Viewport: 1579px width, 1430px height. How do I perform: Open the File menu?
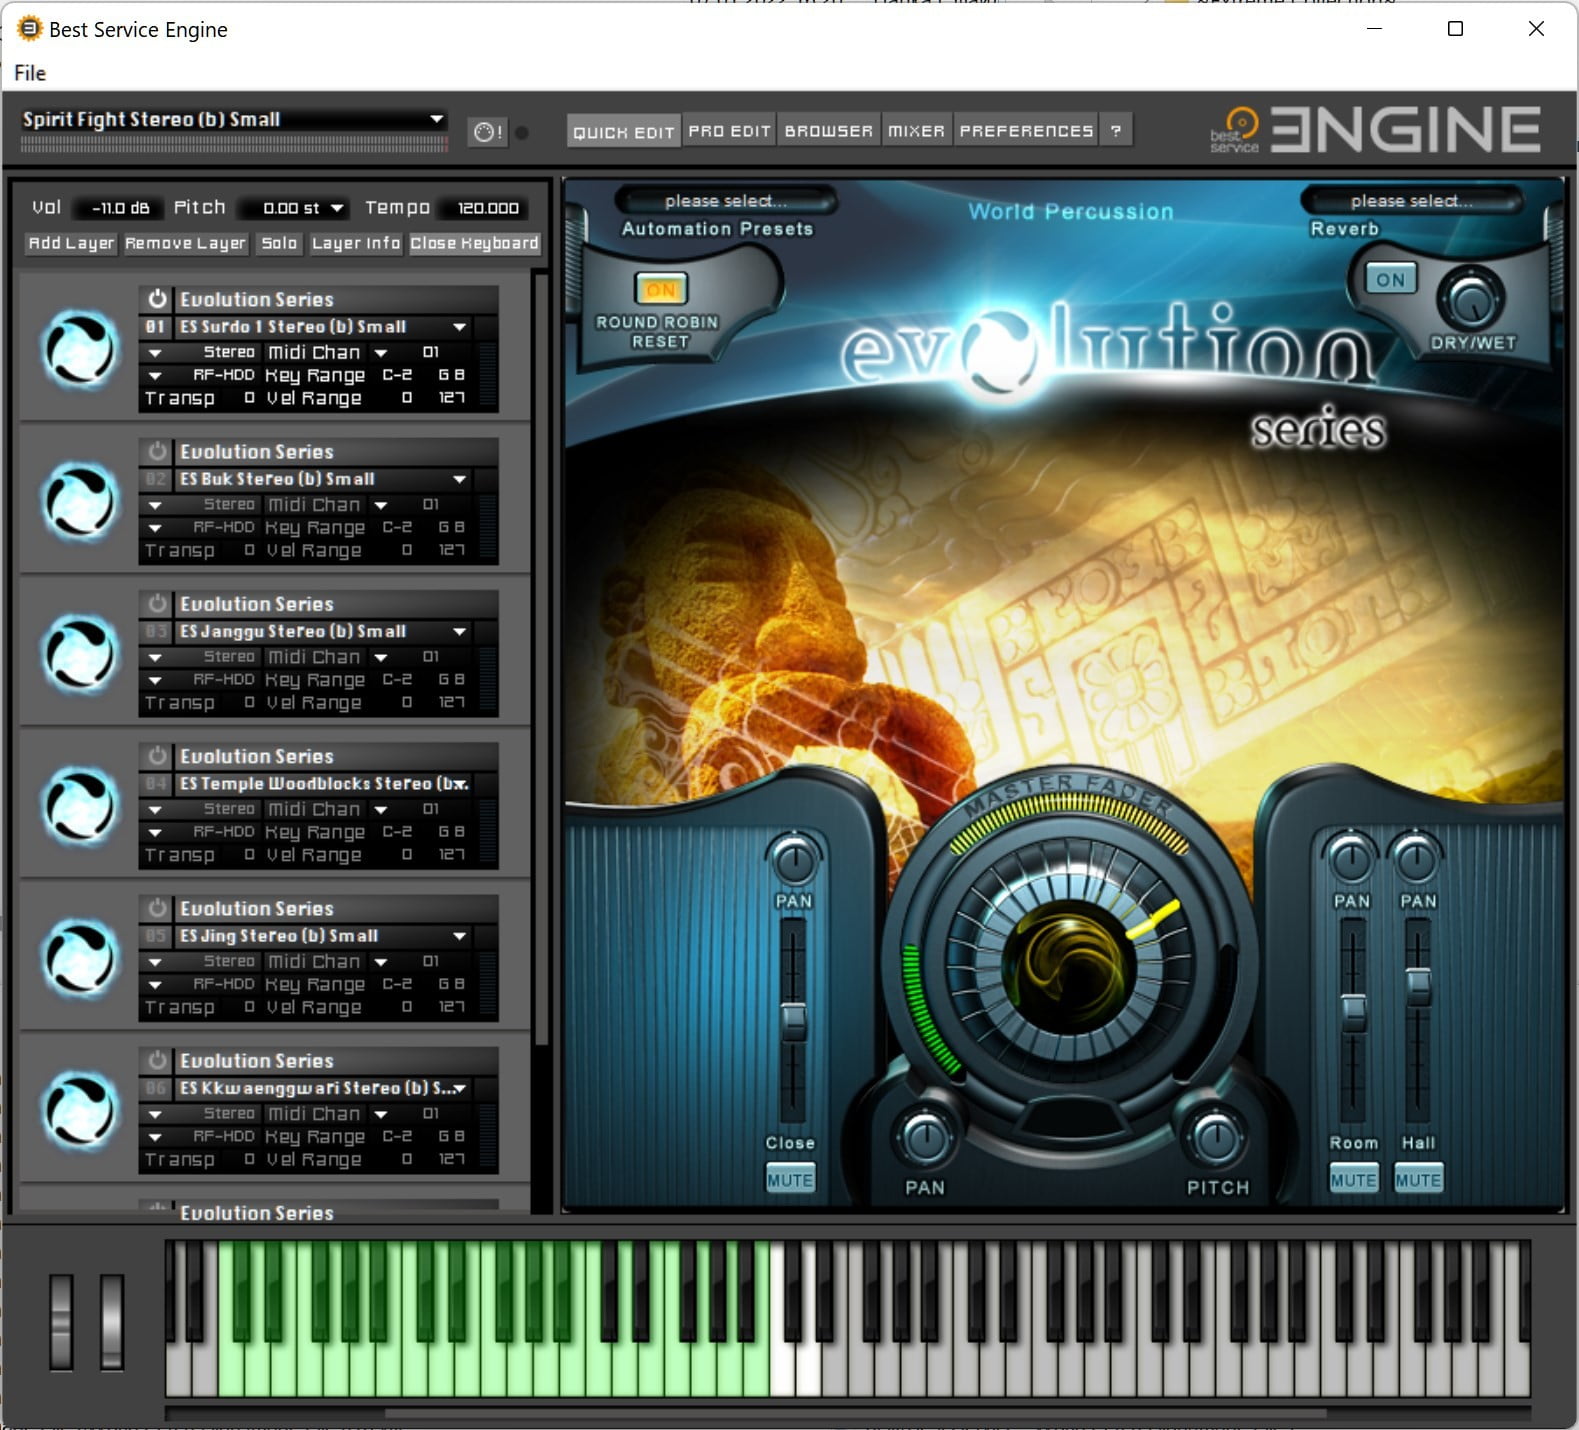pyautogui.click(x=30, y=73)
